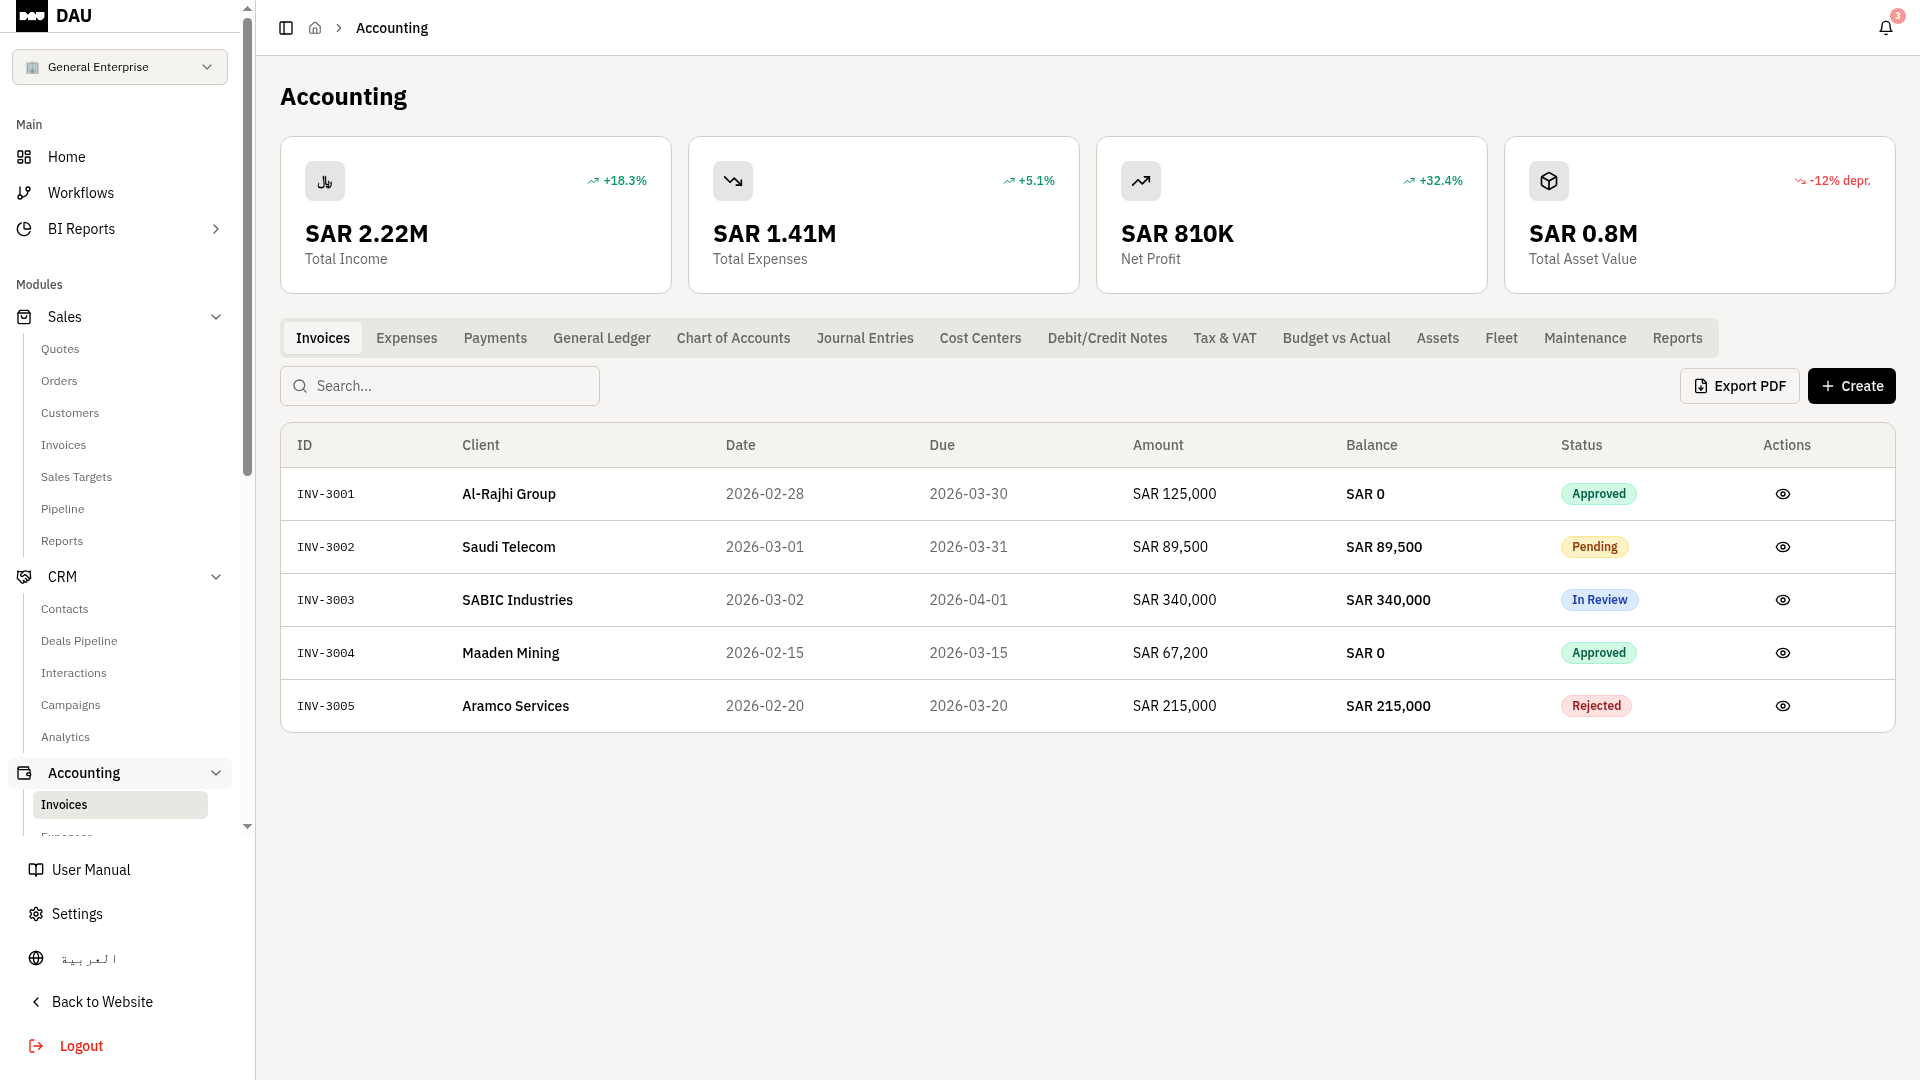Image resolution: width=1920 pixels, height=1080 pixels.
Task: Go to home breadcrumb icon
Action: (315, 28)
